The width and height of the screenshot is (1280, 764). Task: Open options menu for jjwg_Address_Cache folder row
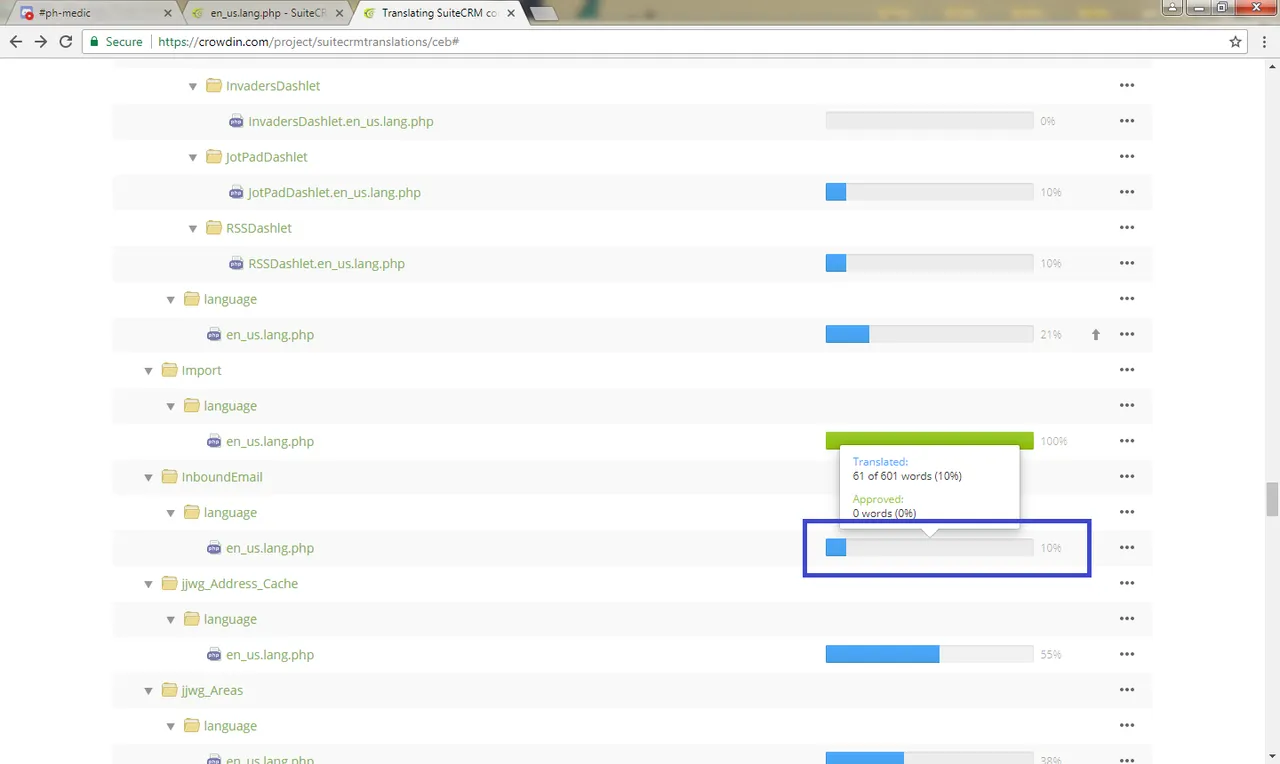pos(1127,584)
